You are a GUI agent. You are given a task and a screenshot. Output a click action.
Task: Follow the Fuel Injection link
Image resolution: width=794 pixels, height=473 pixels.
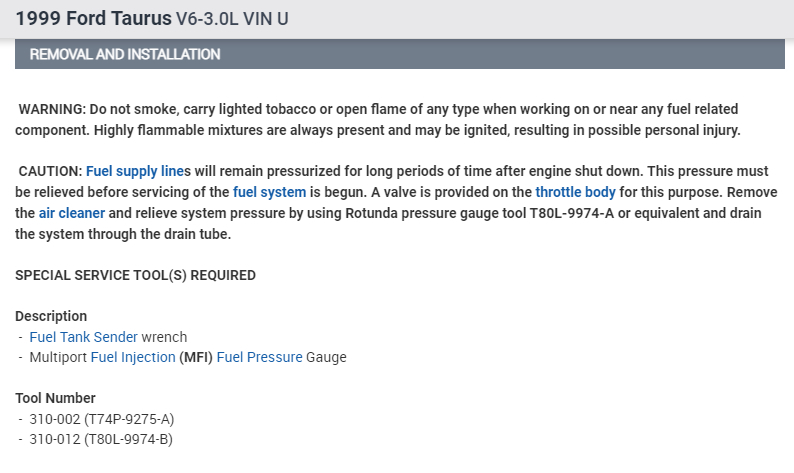coord(133,357)
